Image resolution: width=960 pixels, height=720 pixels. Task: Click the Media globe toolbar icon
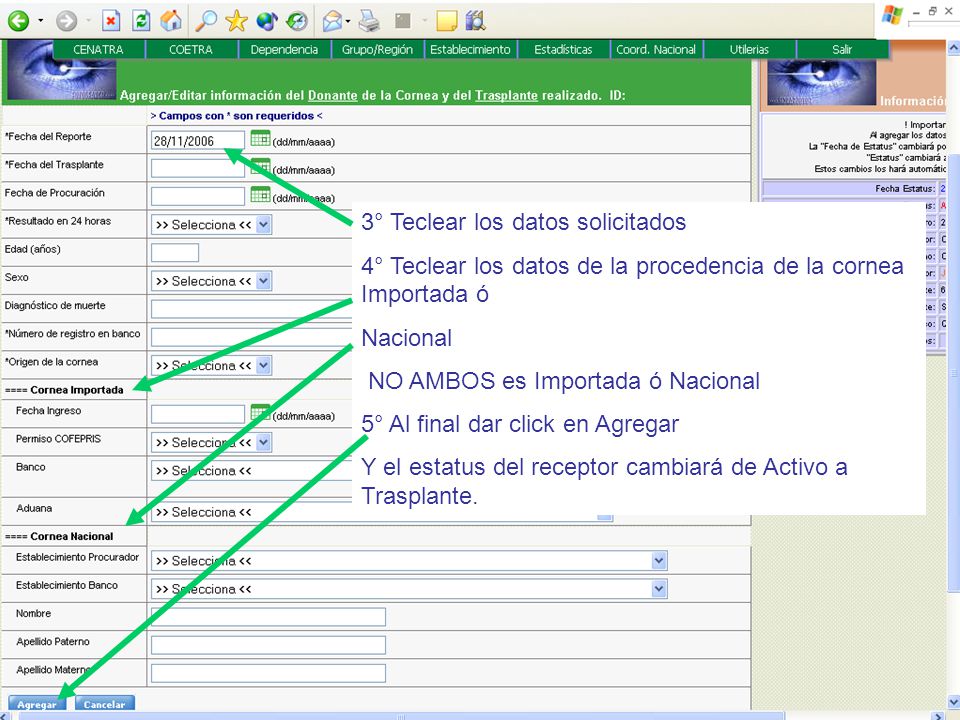click(x=267, y=21)
